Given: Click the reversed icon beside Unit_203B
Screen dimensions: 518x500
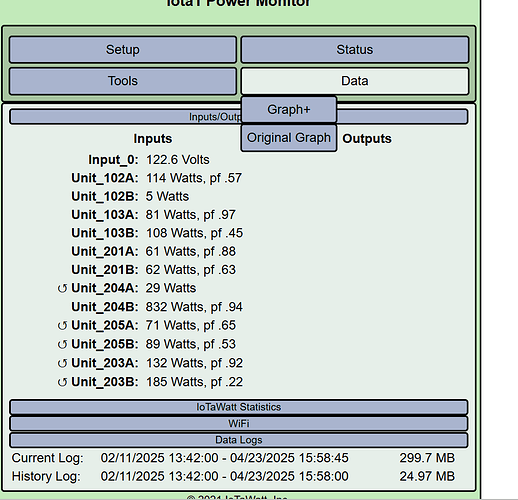Looking at the screenshot, I should pyautogui.click(x=62, y=382).
